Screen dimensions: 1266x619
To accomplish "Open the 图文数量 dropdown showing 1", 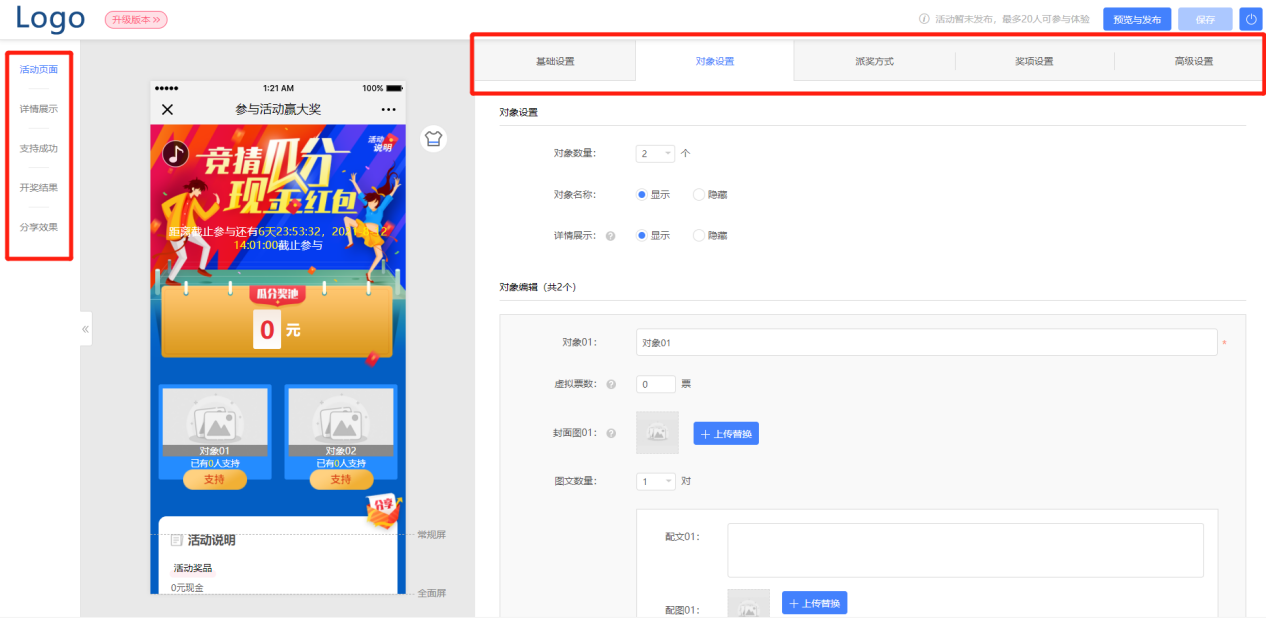I will pyautogui.click(x=655, y=481).
